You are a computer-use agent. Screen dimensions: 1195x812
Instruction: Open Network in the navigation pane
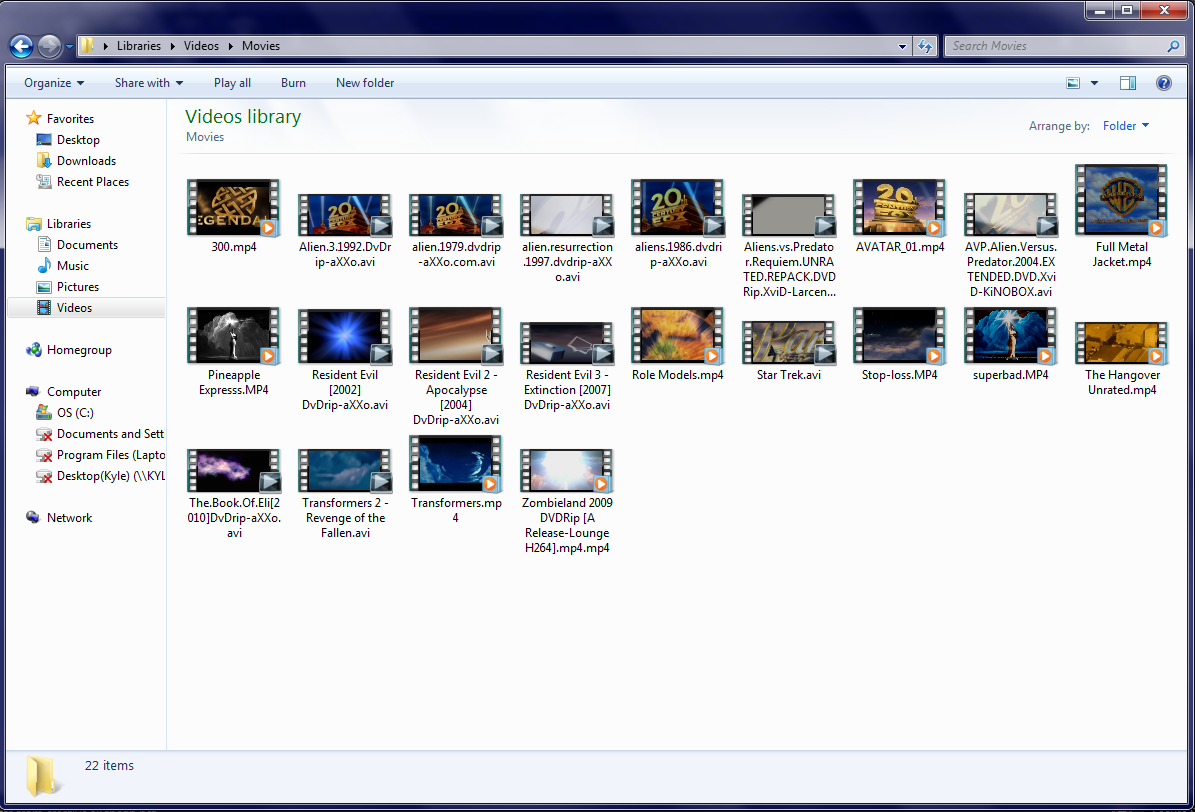tap(59, 518)
